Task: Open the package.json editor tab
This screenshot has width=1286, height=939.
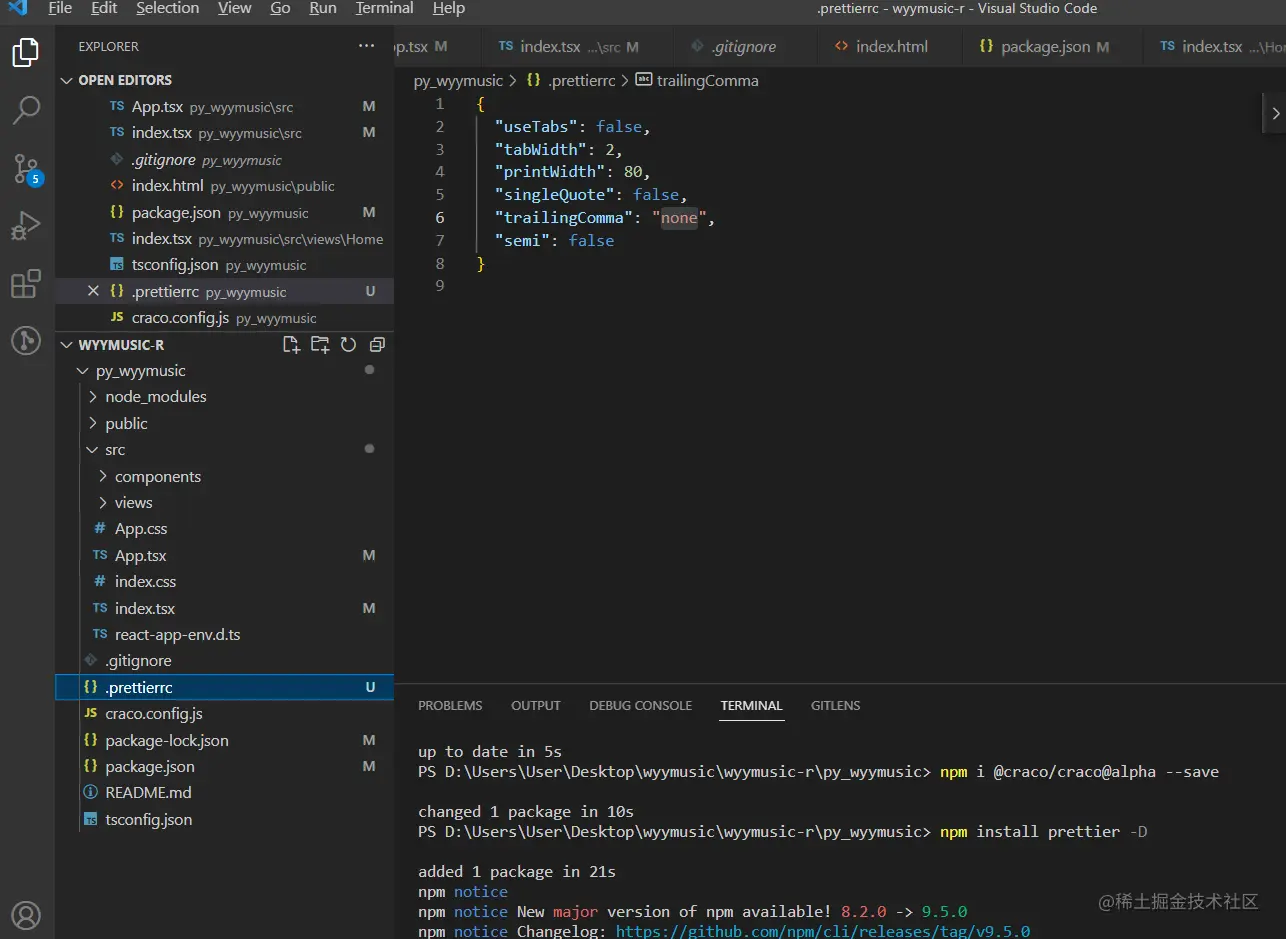Action: click(1044, 47)
